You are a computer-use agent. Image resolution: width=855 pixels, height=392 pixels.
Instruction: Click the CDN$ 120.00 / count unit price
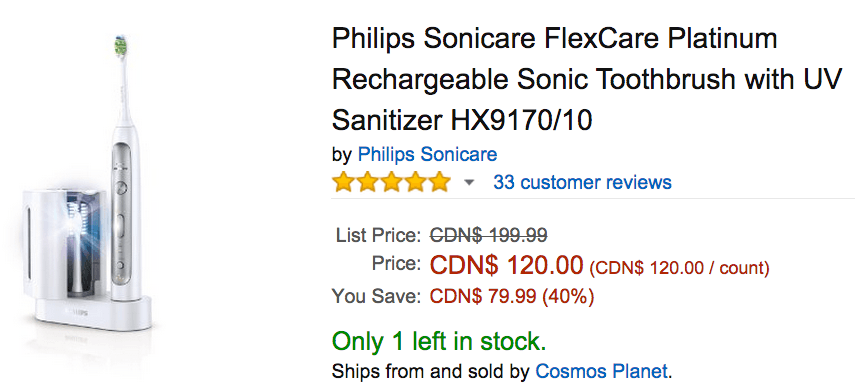[679, 268]
